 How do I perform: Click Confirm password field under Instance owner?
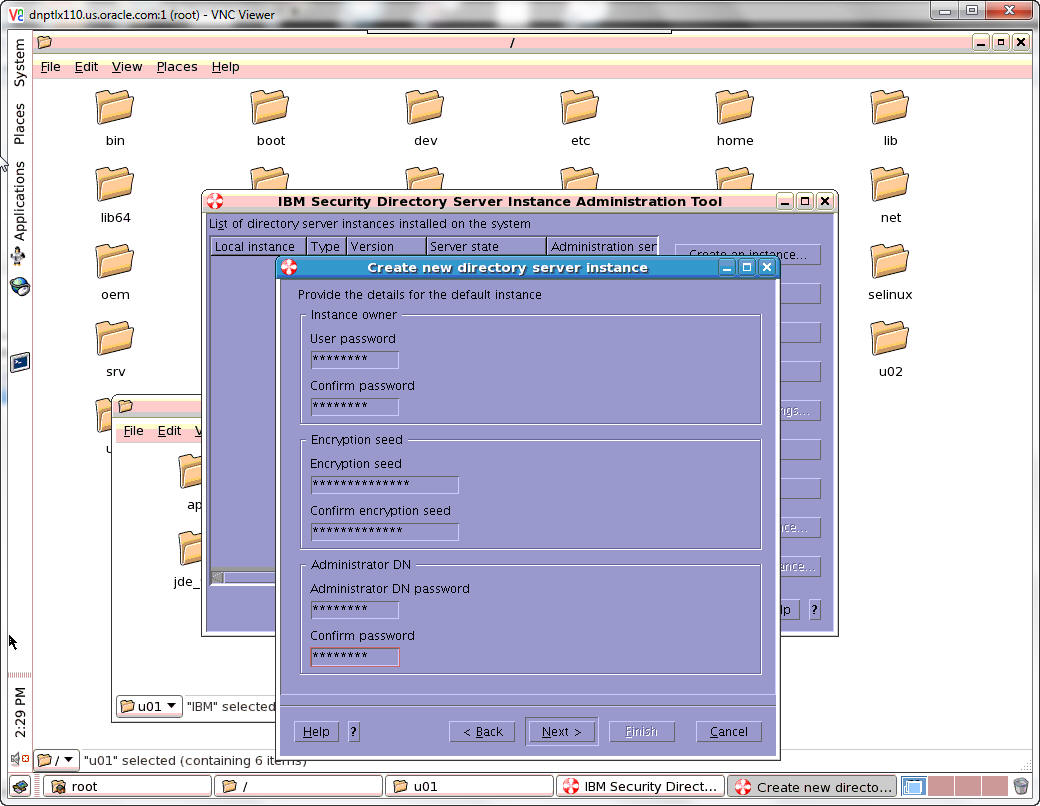[355, 407]
